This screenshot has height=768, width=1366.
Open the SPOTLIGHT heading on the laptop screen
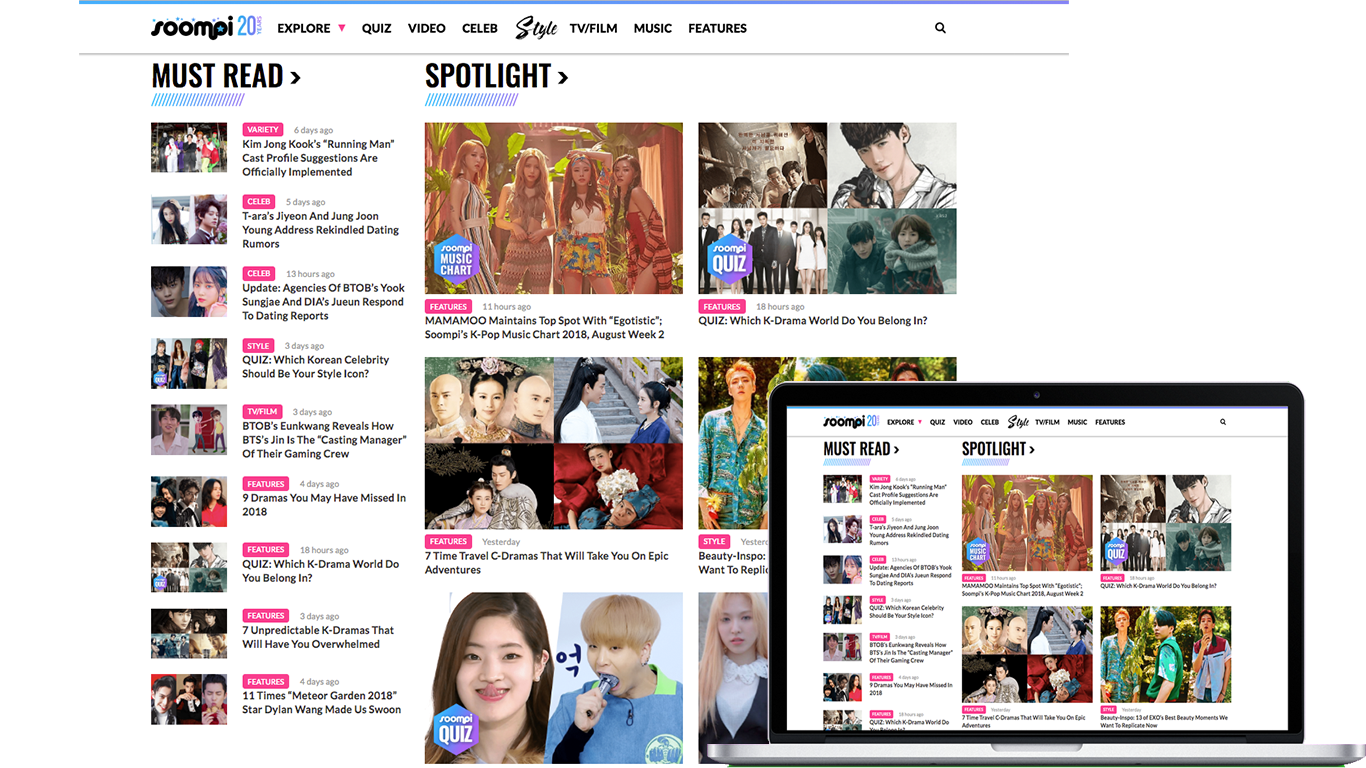tap(998, 449)
